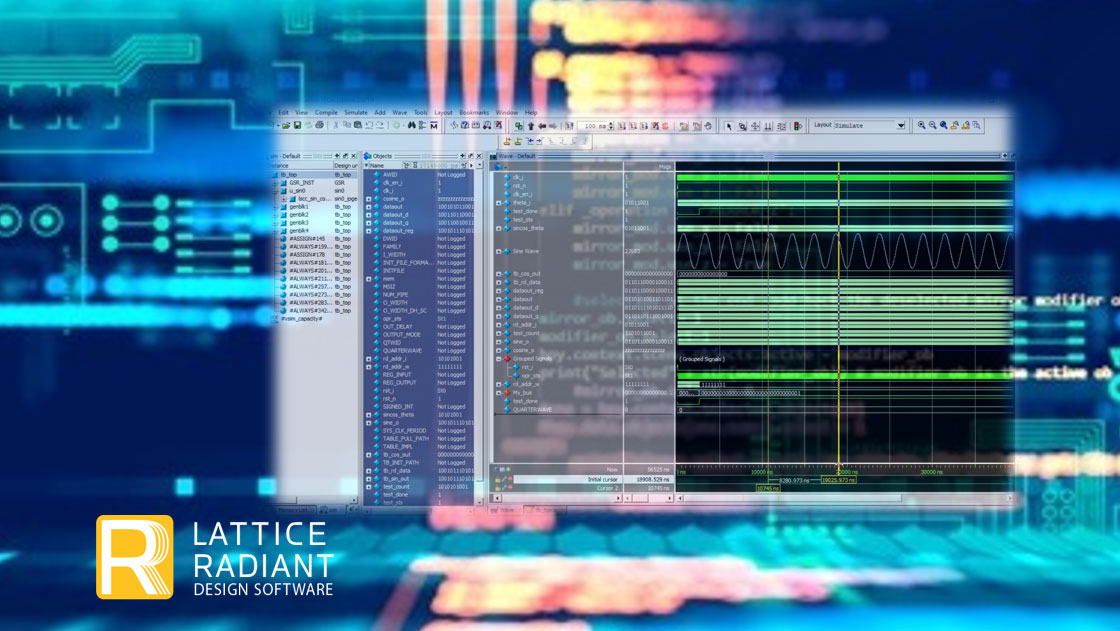
Task: Click the Name column header in Objects
Action: click(x=380, y=166)
